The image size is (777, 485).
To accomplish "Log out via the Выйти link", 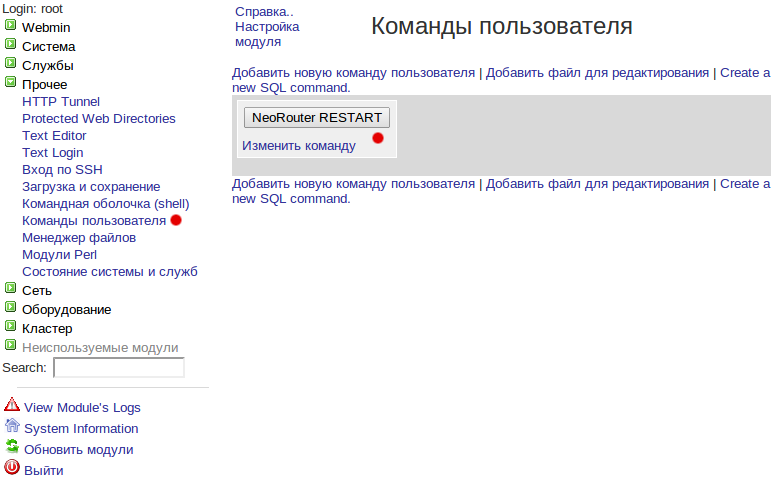I will click(44, 470).
